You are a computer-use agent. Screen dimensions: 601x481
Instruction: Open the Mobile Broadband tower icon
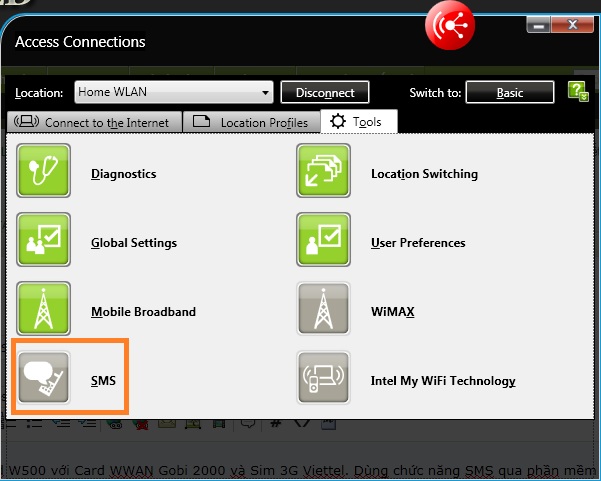(44, 309)
